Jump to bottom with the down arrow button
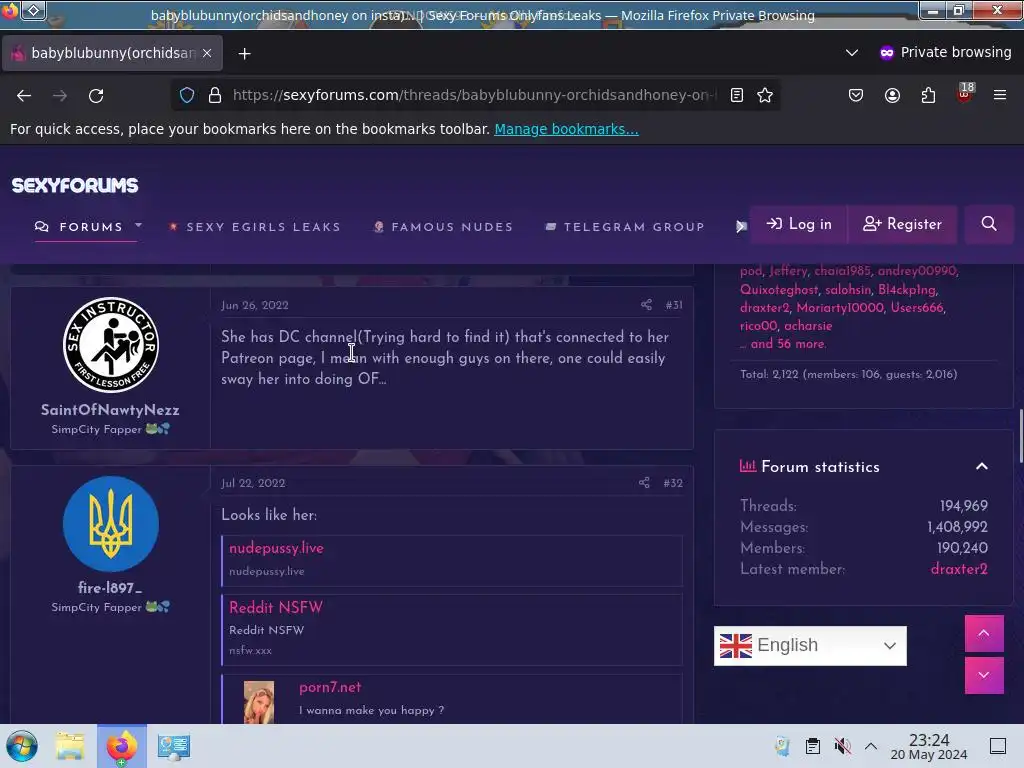 (984, 675)
